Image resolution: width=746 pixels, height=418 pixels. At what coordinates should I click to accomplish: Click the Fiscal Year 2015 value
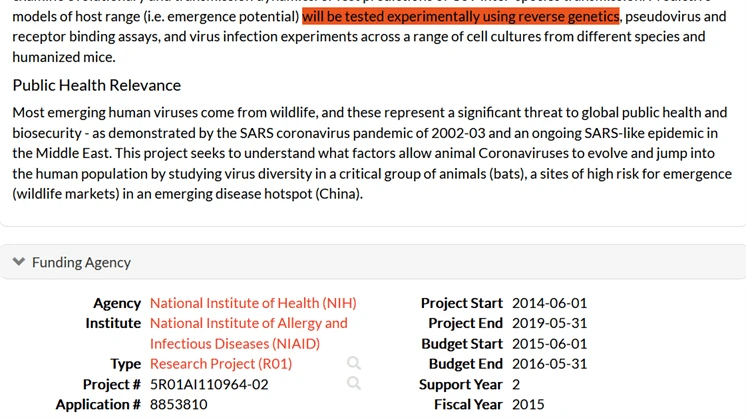tap(527, 404)
